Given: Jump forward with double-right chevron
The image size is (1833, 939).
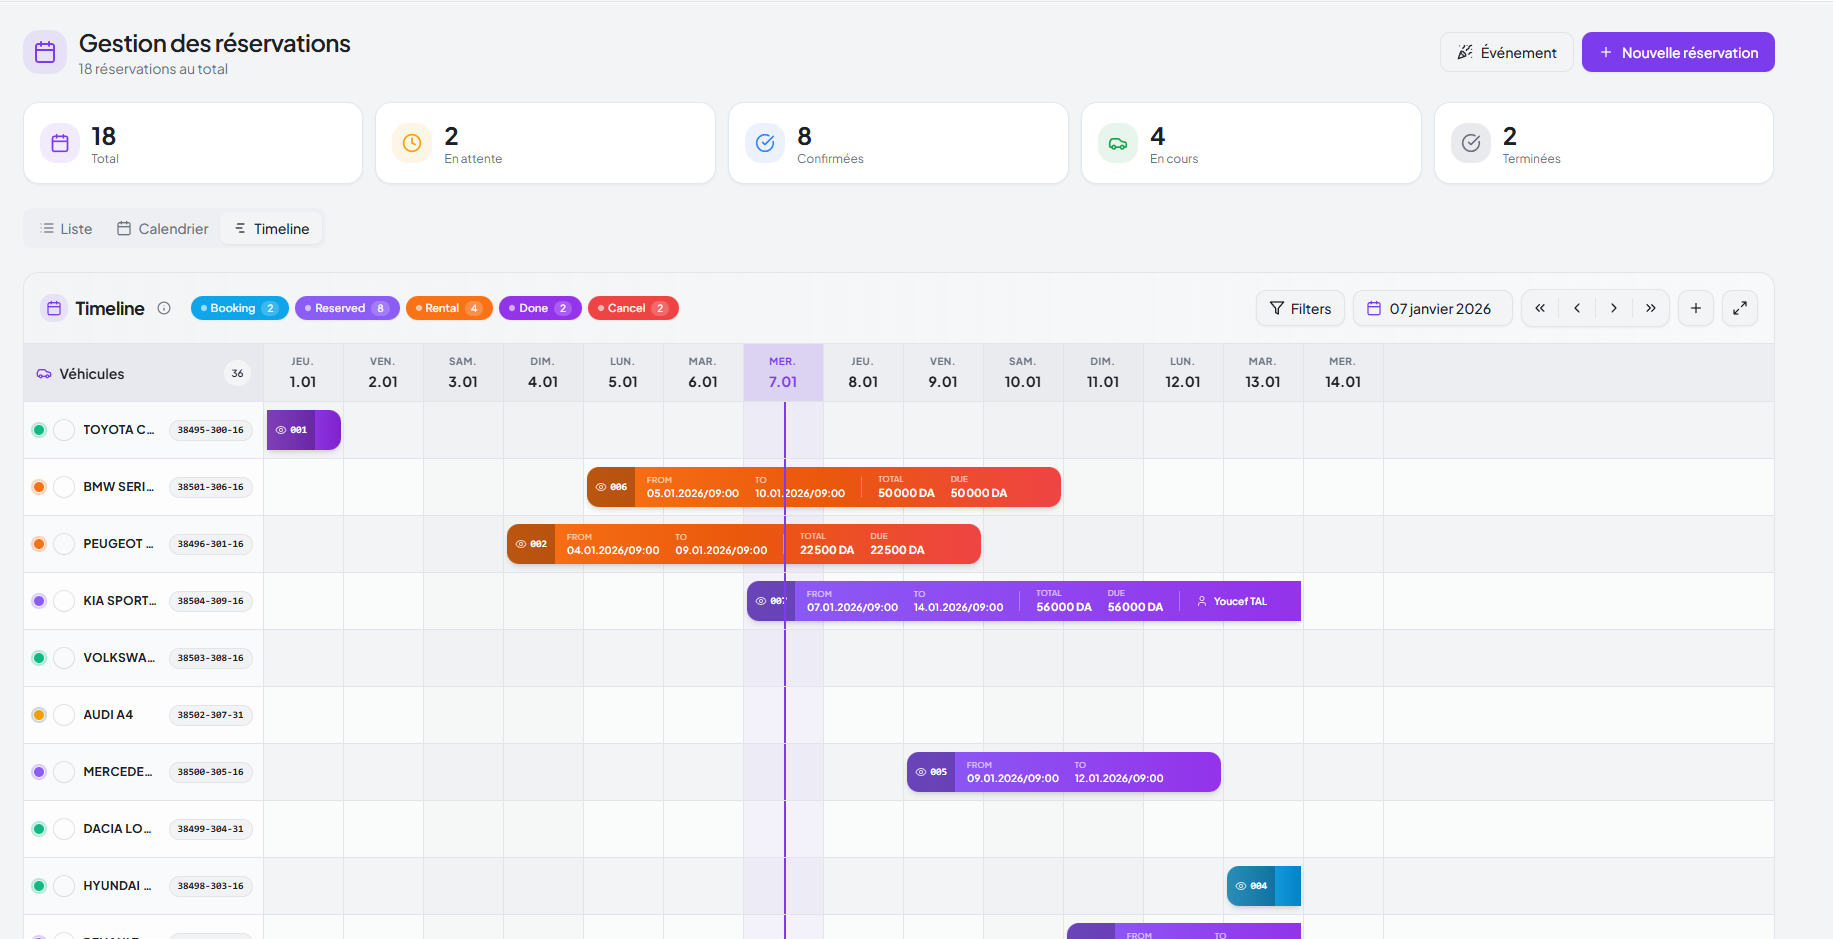Looking at the screenshot, I should (1650, 308).
